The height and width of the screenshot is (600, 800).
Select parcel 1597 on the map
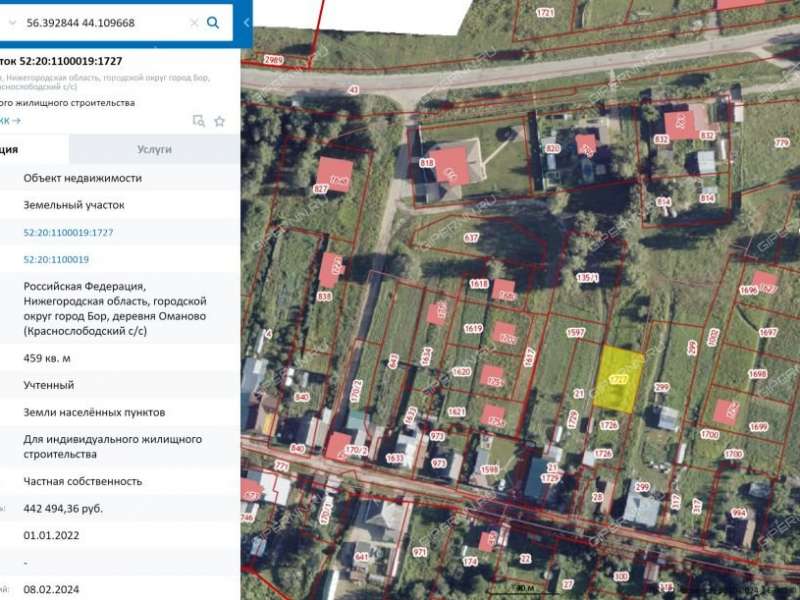pos(575,333)
